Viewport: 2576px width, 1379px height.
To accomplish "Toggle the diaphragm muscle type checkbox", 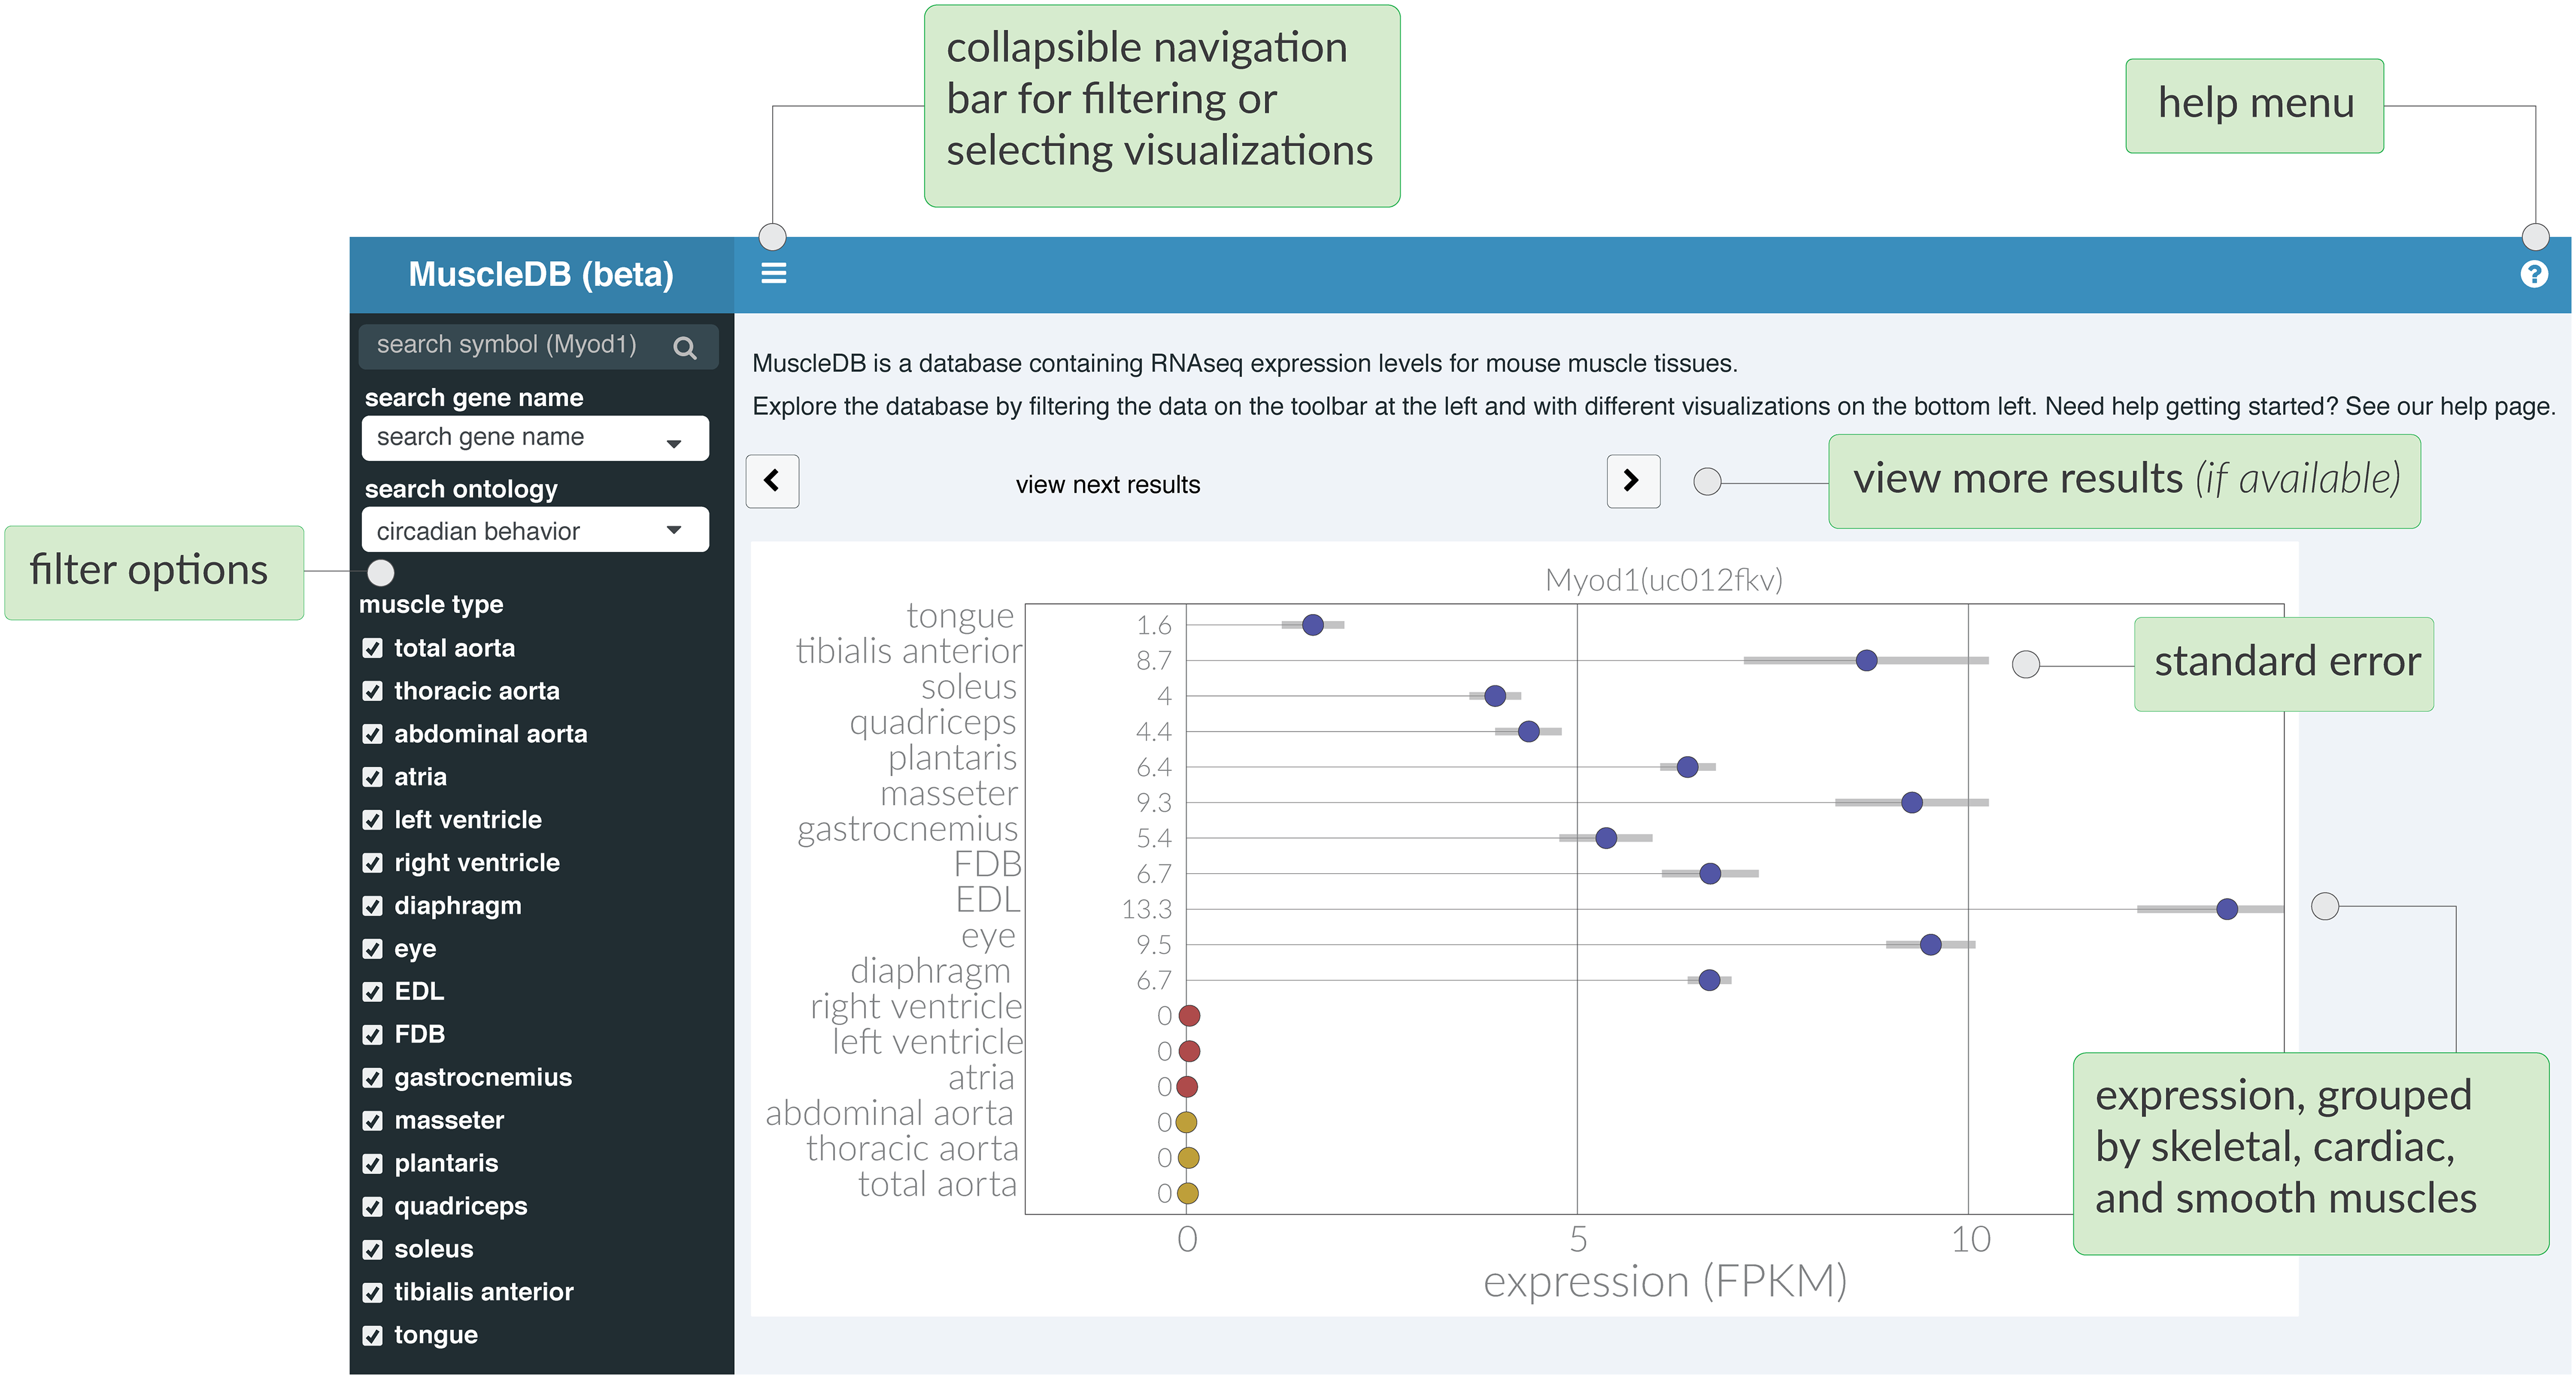I will click(x=373, y=906).
